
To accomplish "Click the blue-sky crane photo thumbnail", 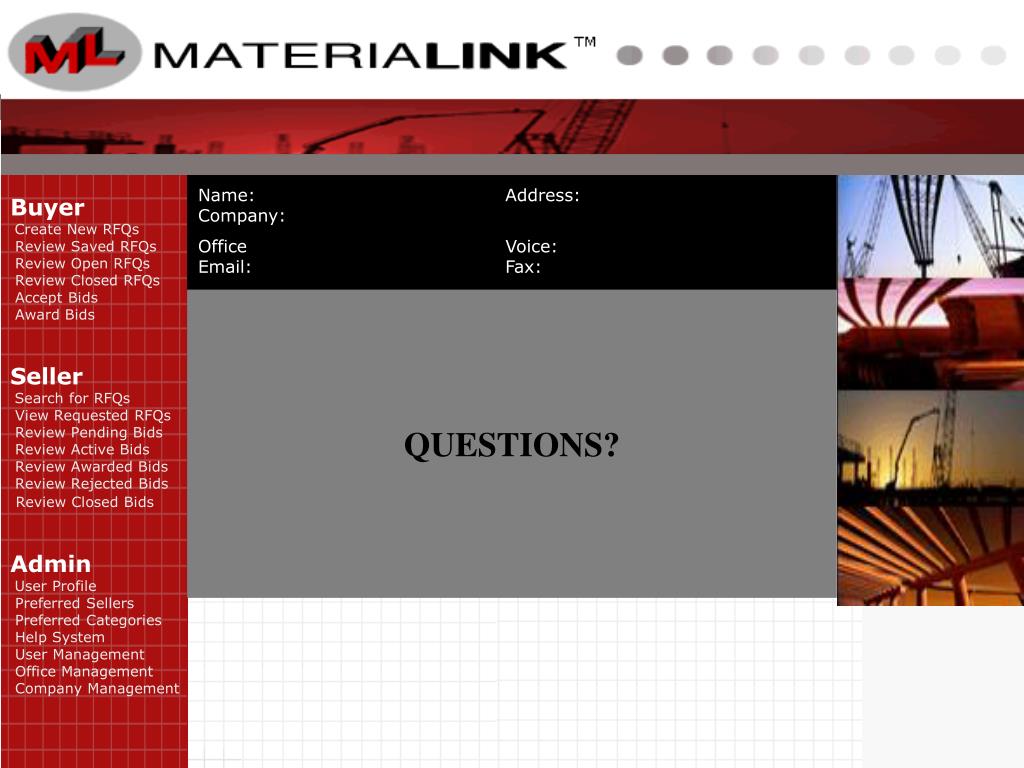I will point(931,227).
